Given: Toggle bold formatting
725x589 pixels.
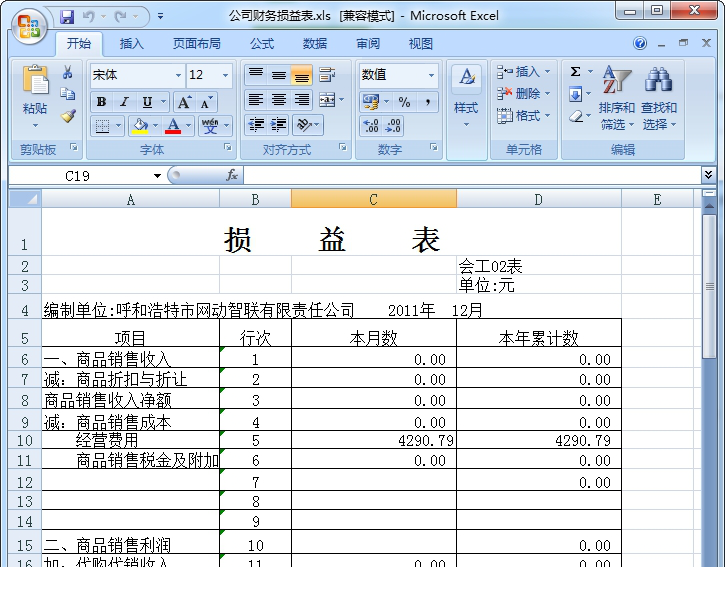Looking at the screenshot, I should (x=101, y=102).
